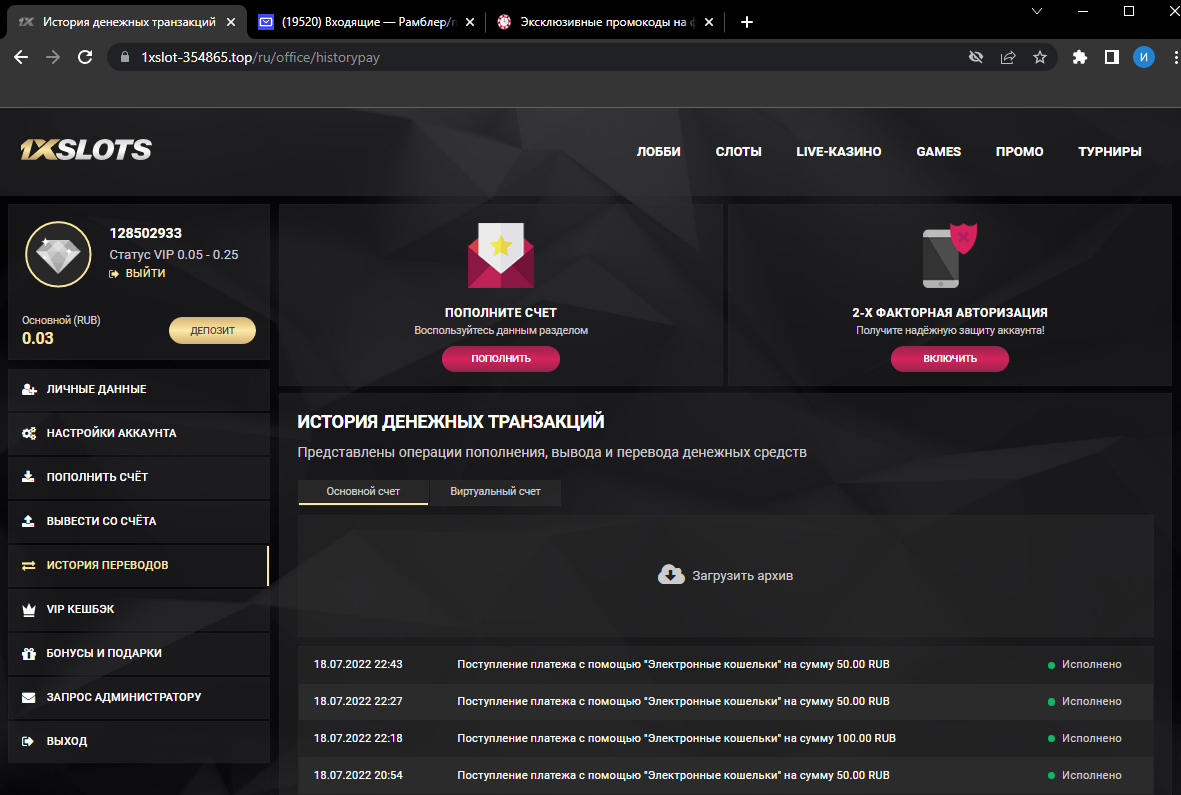Click the browser forward arrow
The image size is (1181, 795).
53,57
